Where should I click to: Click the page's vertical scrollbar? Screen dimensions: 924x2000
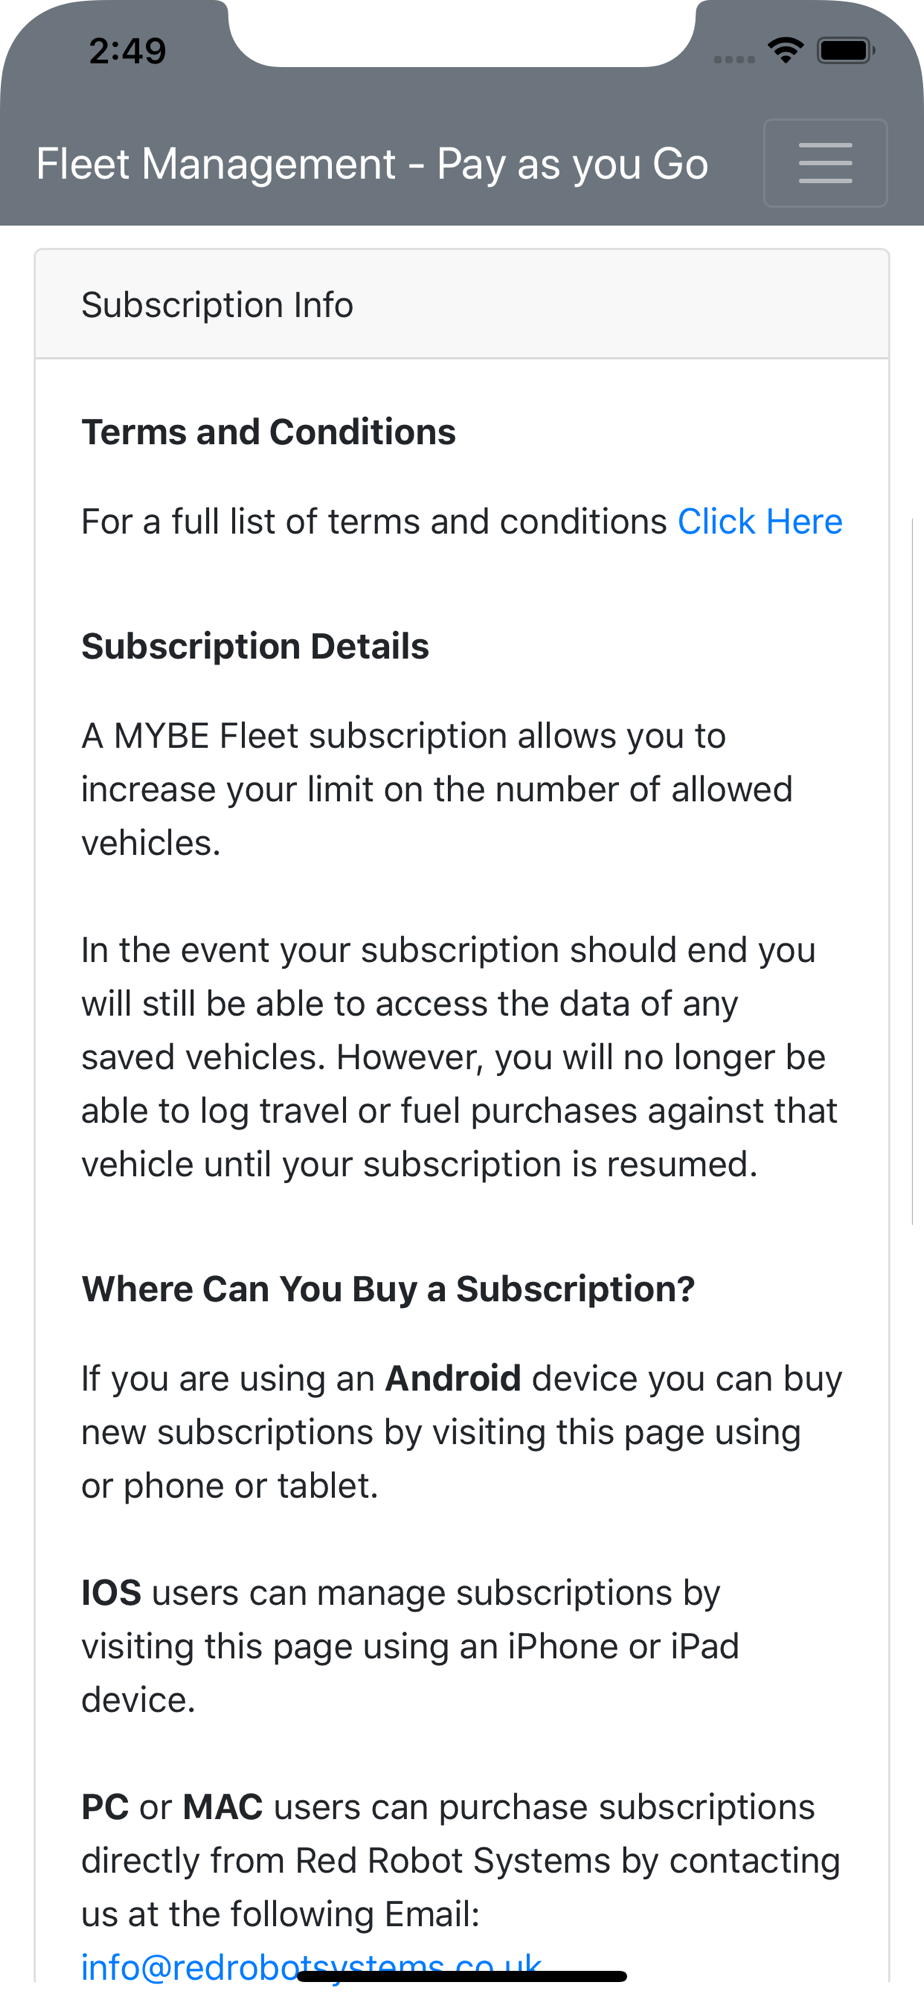point(913,870)
